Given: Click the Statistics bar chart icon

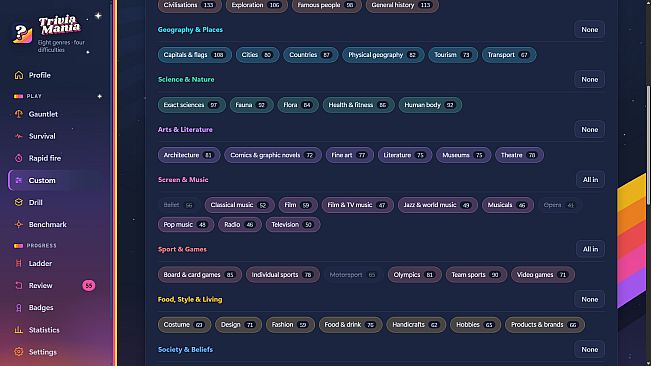Looking at the screenshot, I should click(19, 330).
